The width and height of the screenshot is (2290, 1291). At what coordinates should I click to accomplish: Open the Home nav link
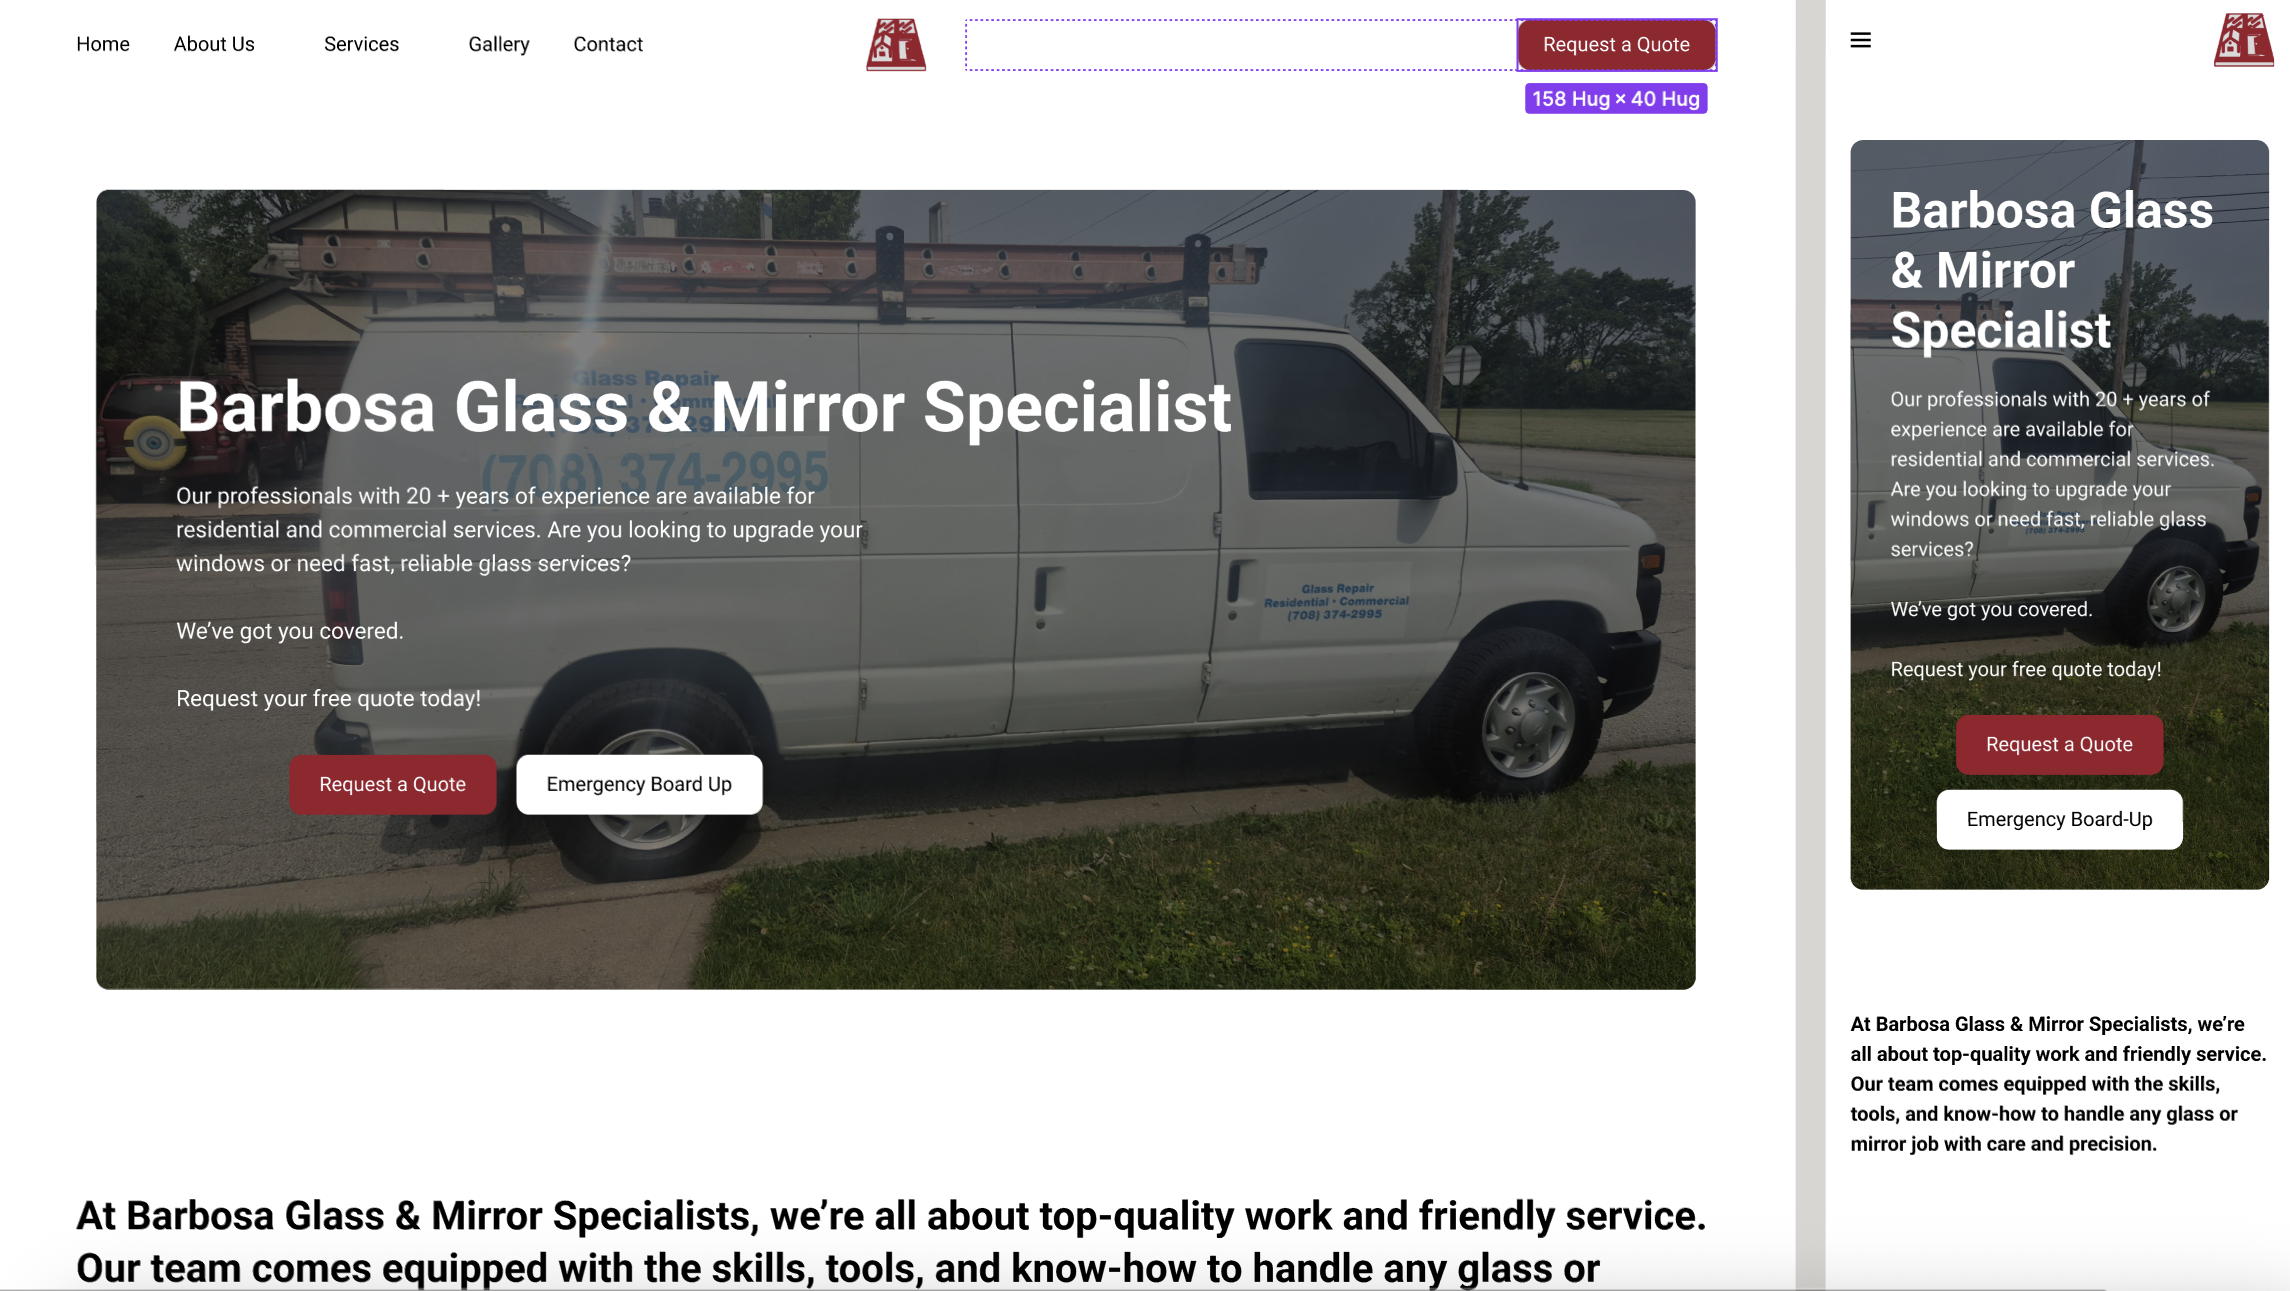[x=103, y=44]
